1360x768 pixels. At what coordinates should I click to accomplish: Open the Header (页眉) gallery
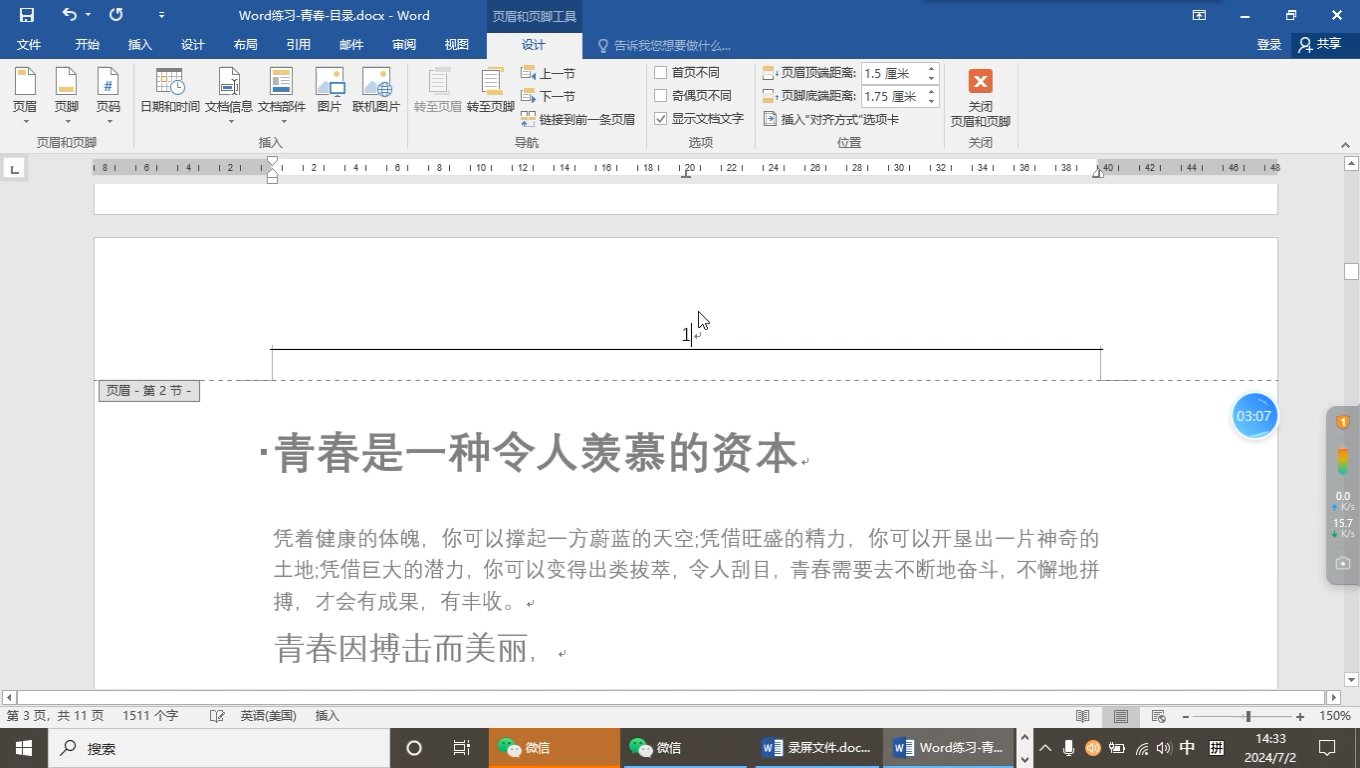pos(25,96)
